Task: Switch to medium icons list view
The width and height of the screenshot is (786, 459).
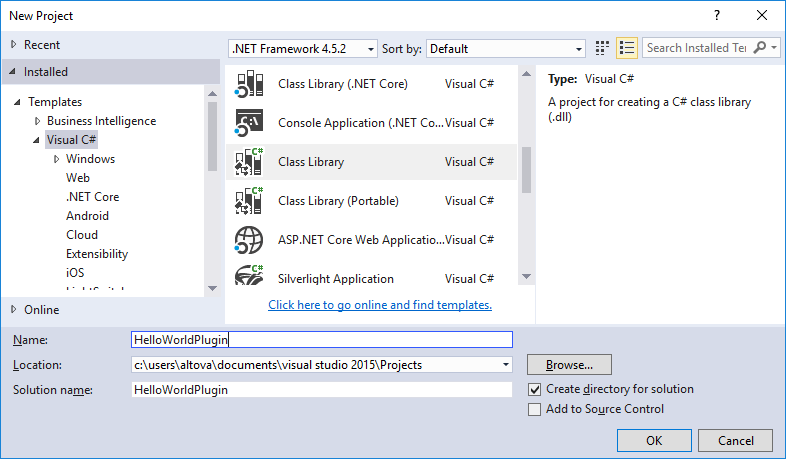Action: [x=627, y=48]
